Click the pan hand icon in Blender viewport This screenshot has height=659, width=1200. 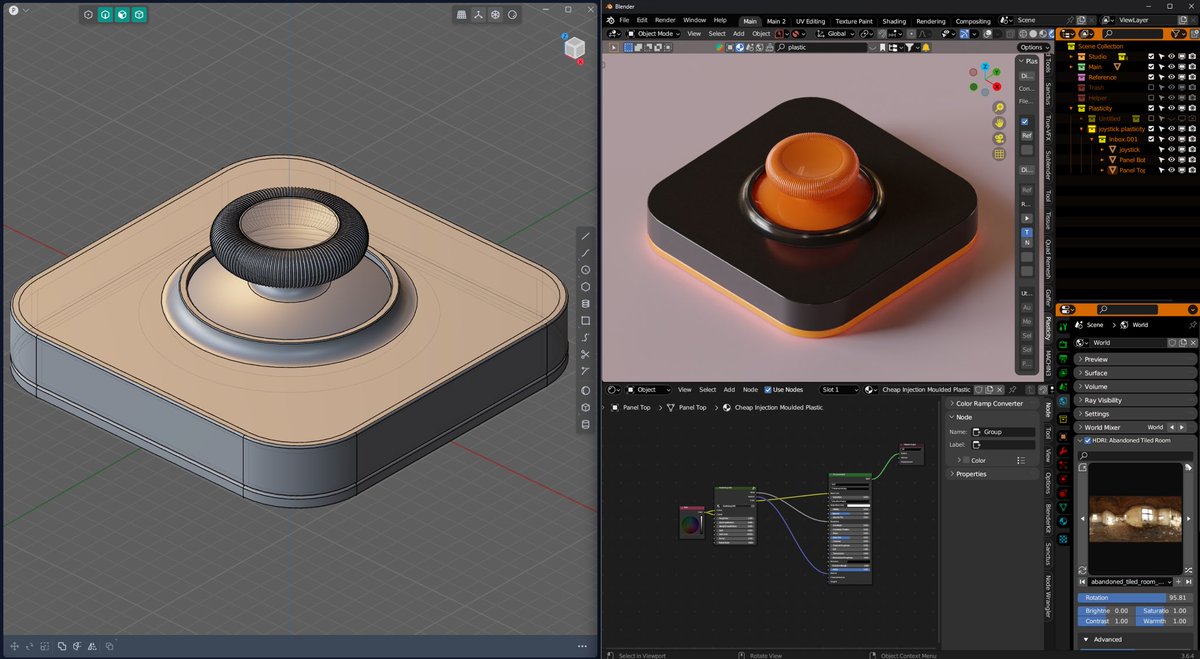(999, 122)
